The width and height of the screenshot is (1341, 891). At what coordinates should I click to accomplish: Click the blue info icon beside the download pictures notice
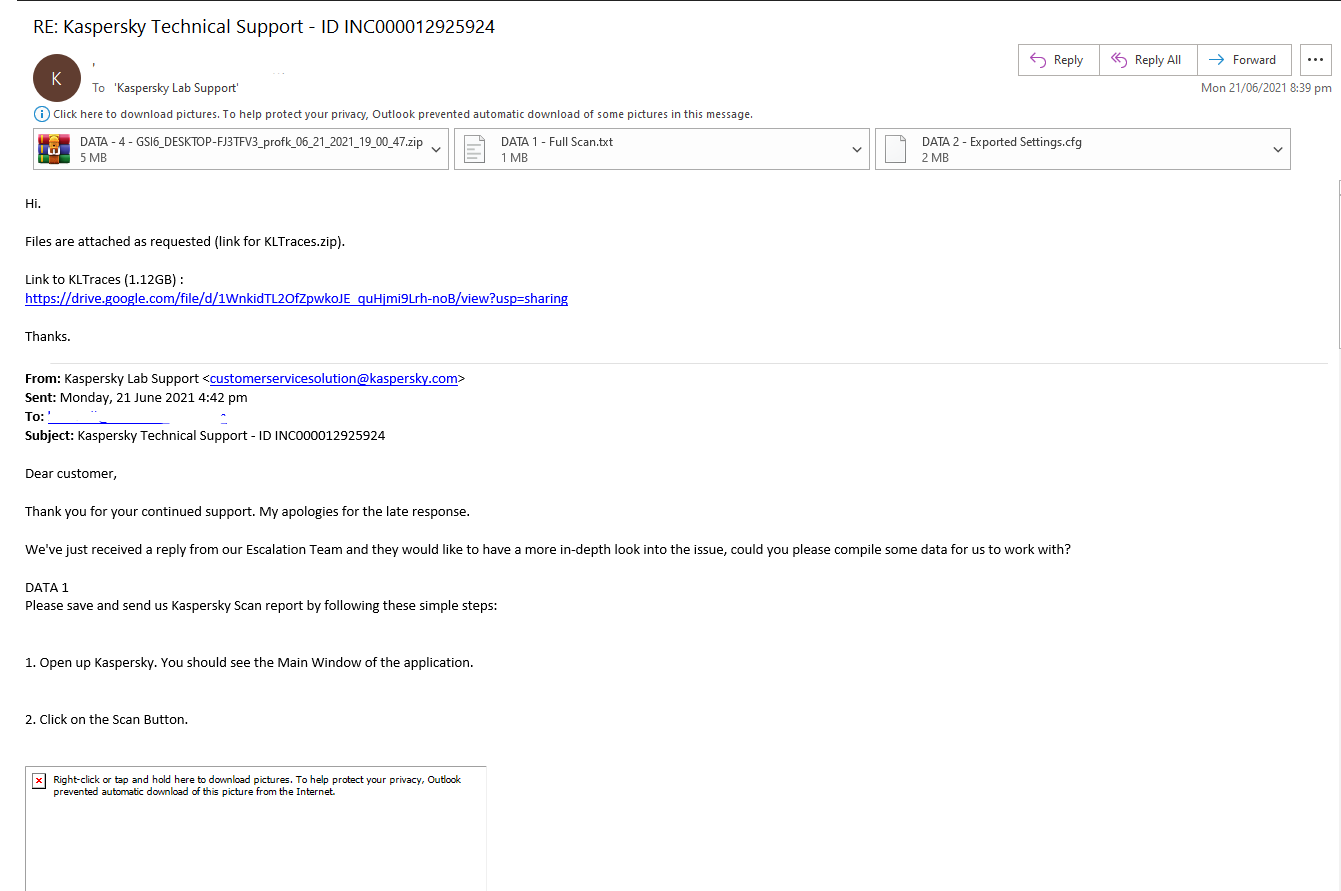pyautogui.click(x=41, y=114)
